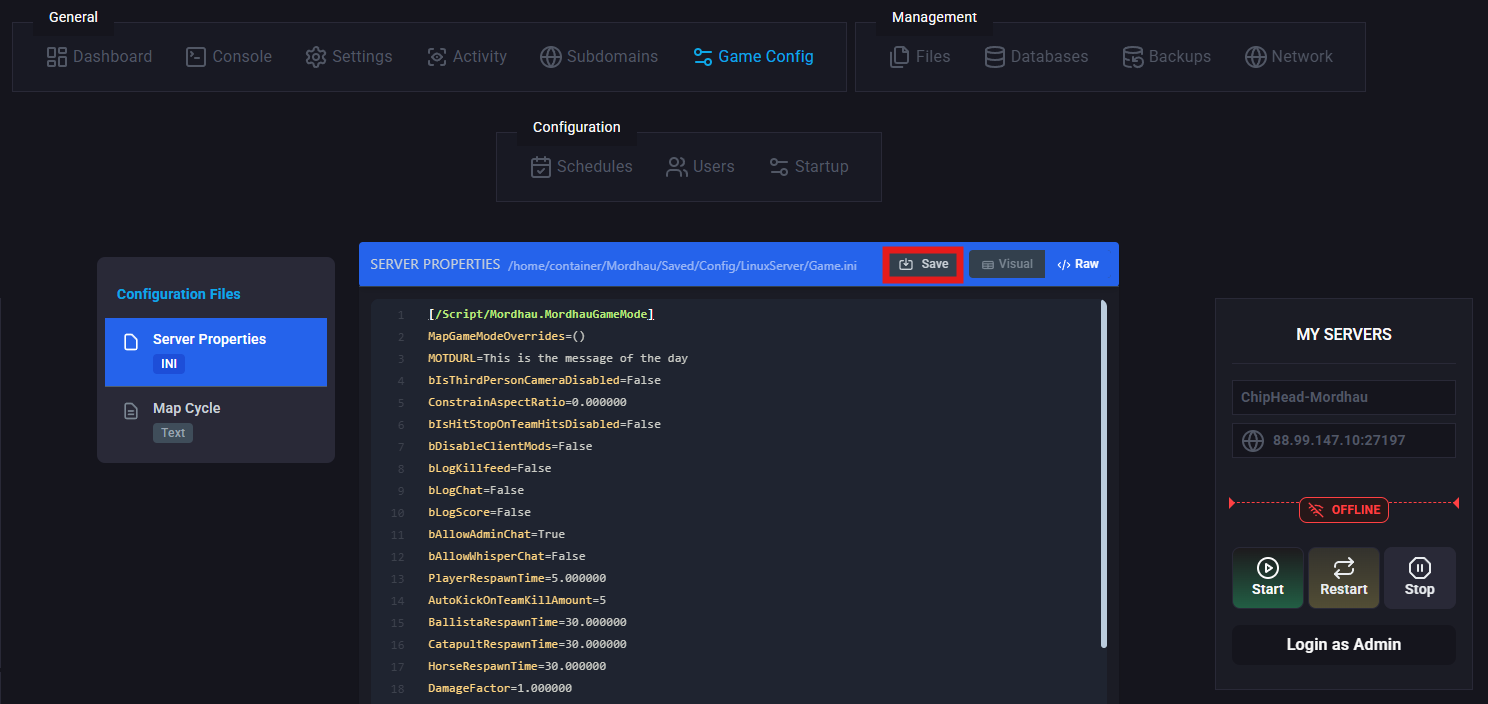Open Subdomains section

pos(599,57)
